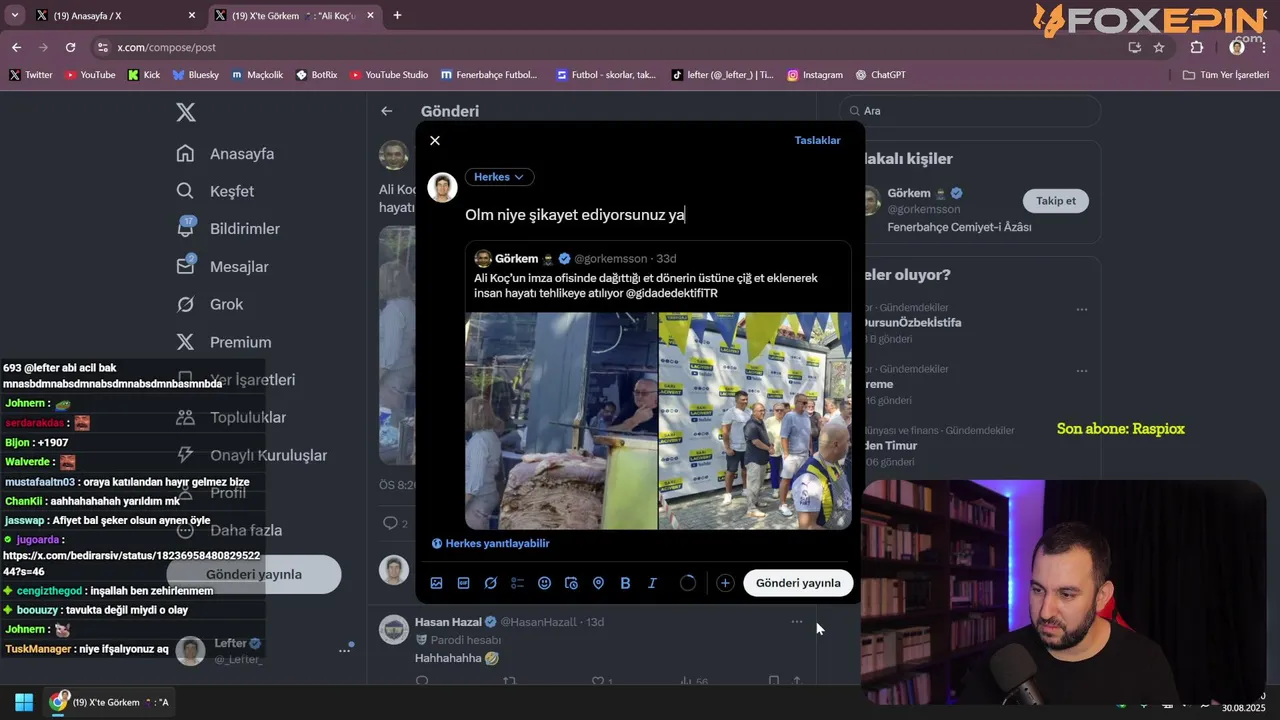Screen dimensions: 1280x720
Task: Publish with dialog's Gönderi yayınla button
Action: (x=798, y=583)
